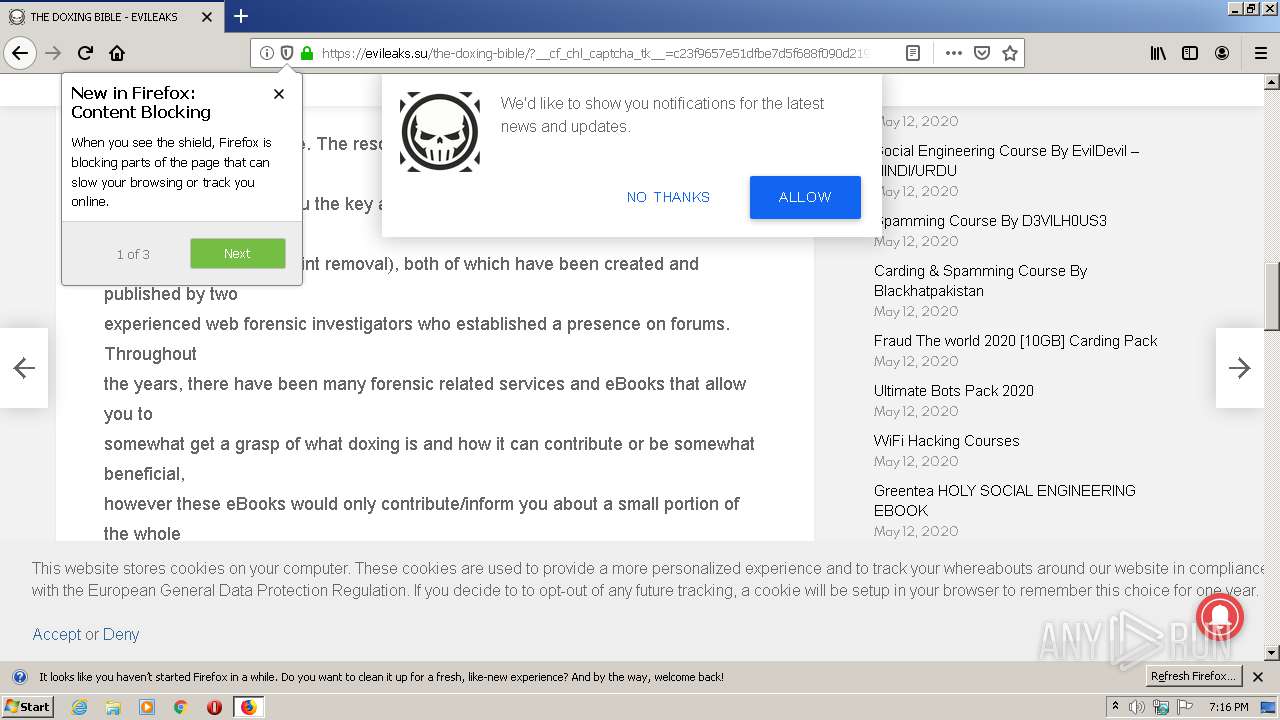The height and width of the screenshot is (720, 1280).
Task: Decline notifications with NO THANKS
Action: (x=668, y=197)
